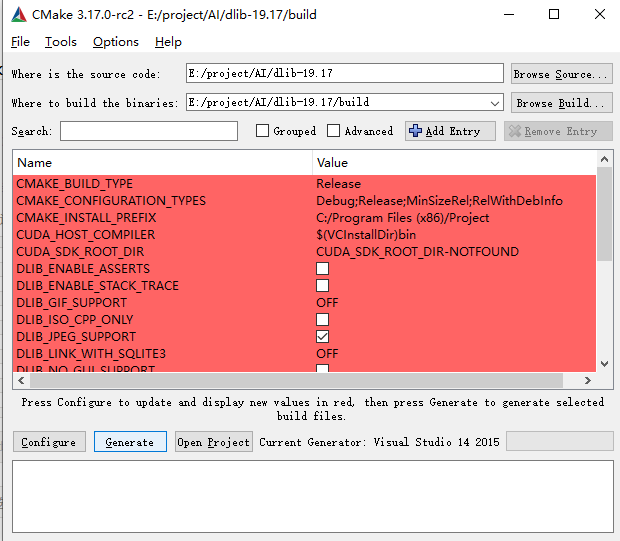Enable the Advanced checkbox
Viewport: 620px width, 541px height.
333,131
